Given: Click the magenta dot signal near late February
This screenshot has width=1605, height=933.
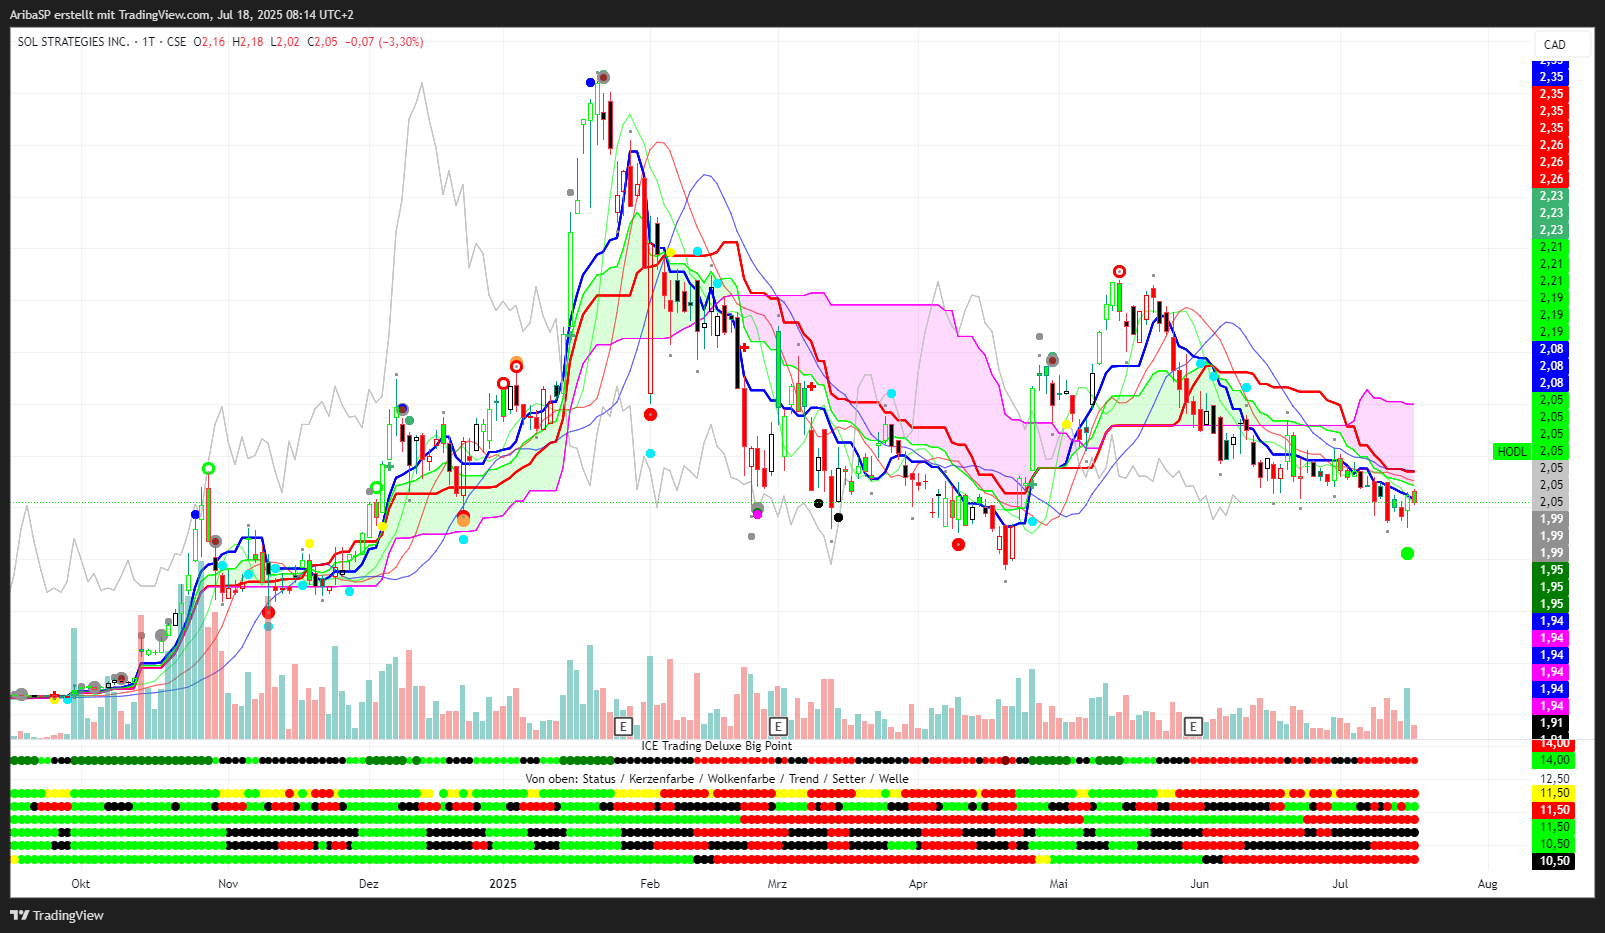Looking at the screenshot, I should 757,514.
